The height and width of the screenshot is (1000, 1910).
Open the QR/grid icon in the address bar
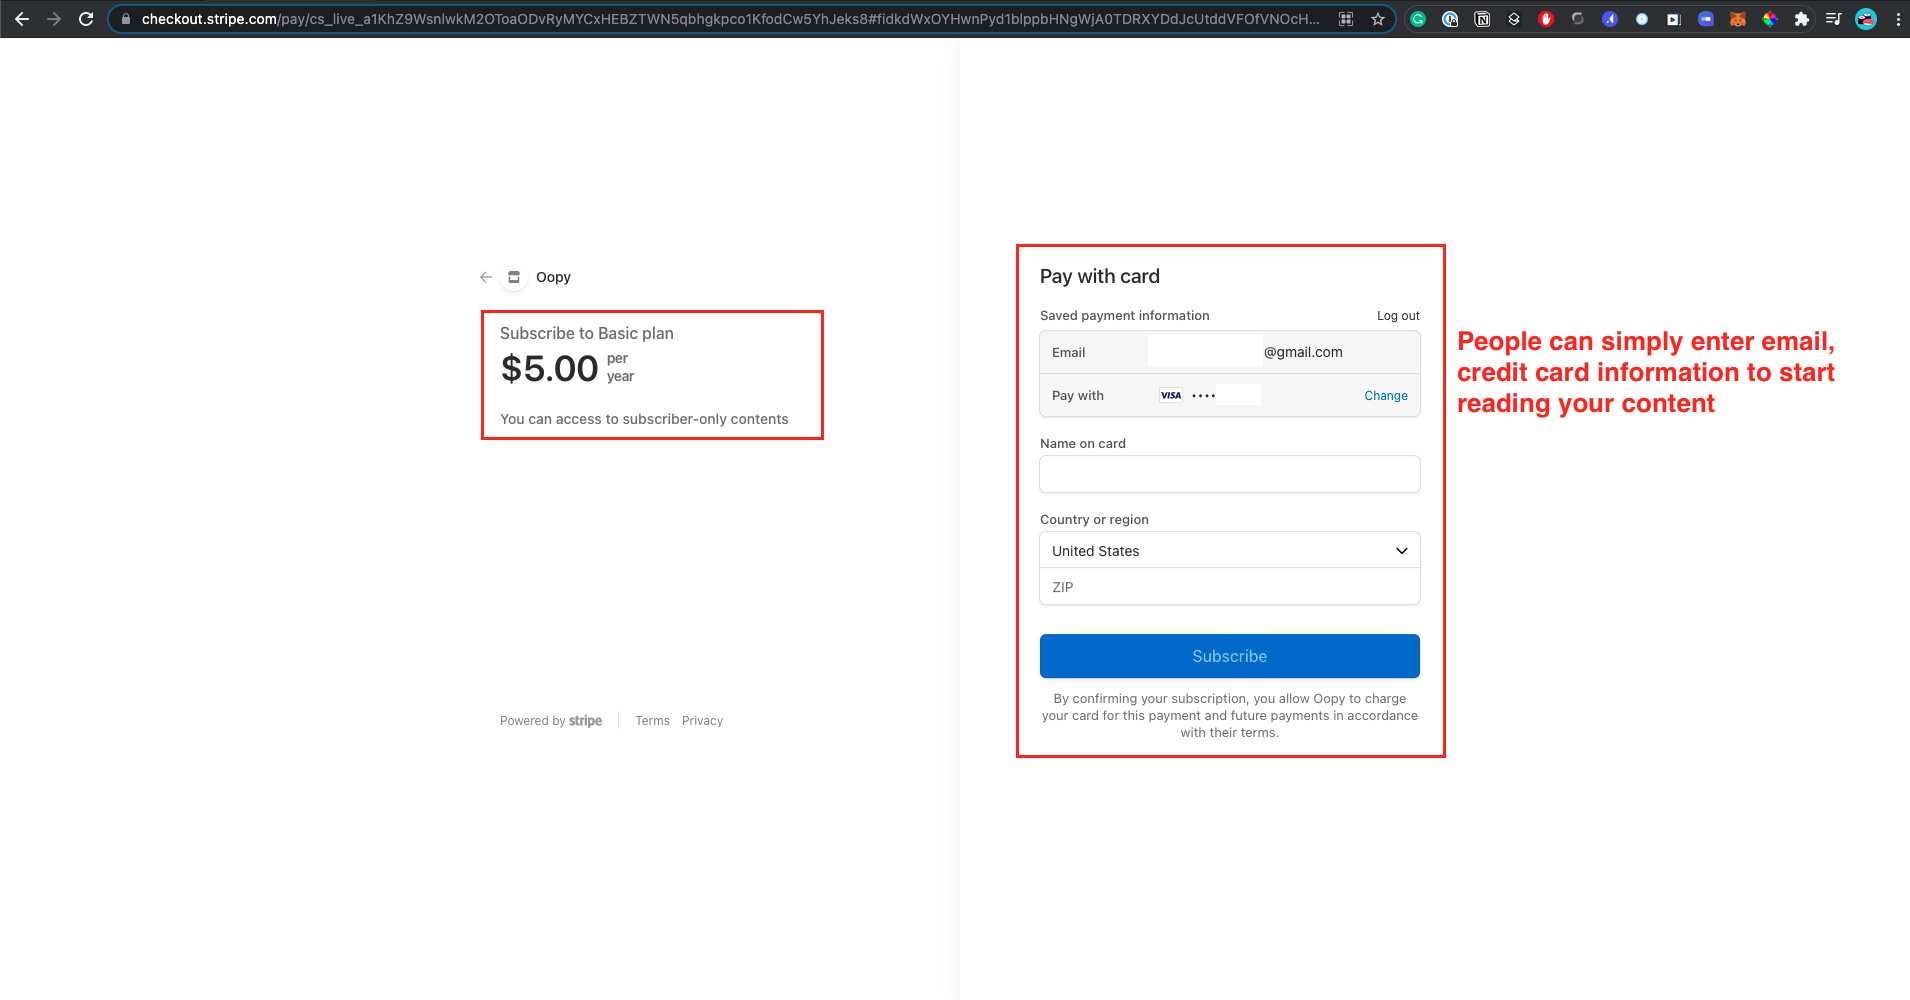click(x=1346, y=19)
